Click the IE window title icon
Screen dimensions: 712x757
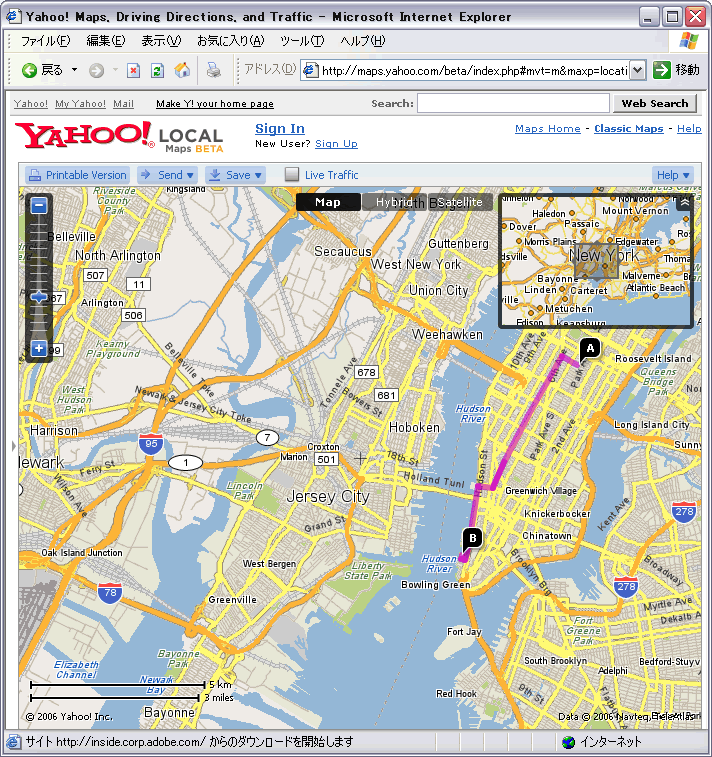[14, 16]
